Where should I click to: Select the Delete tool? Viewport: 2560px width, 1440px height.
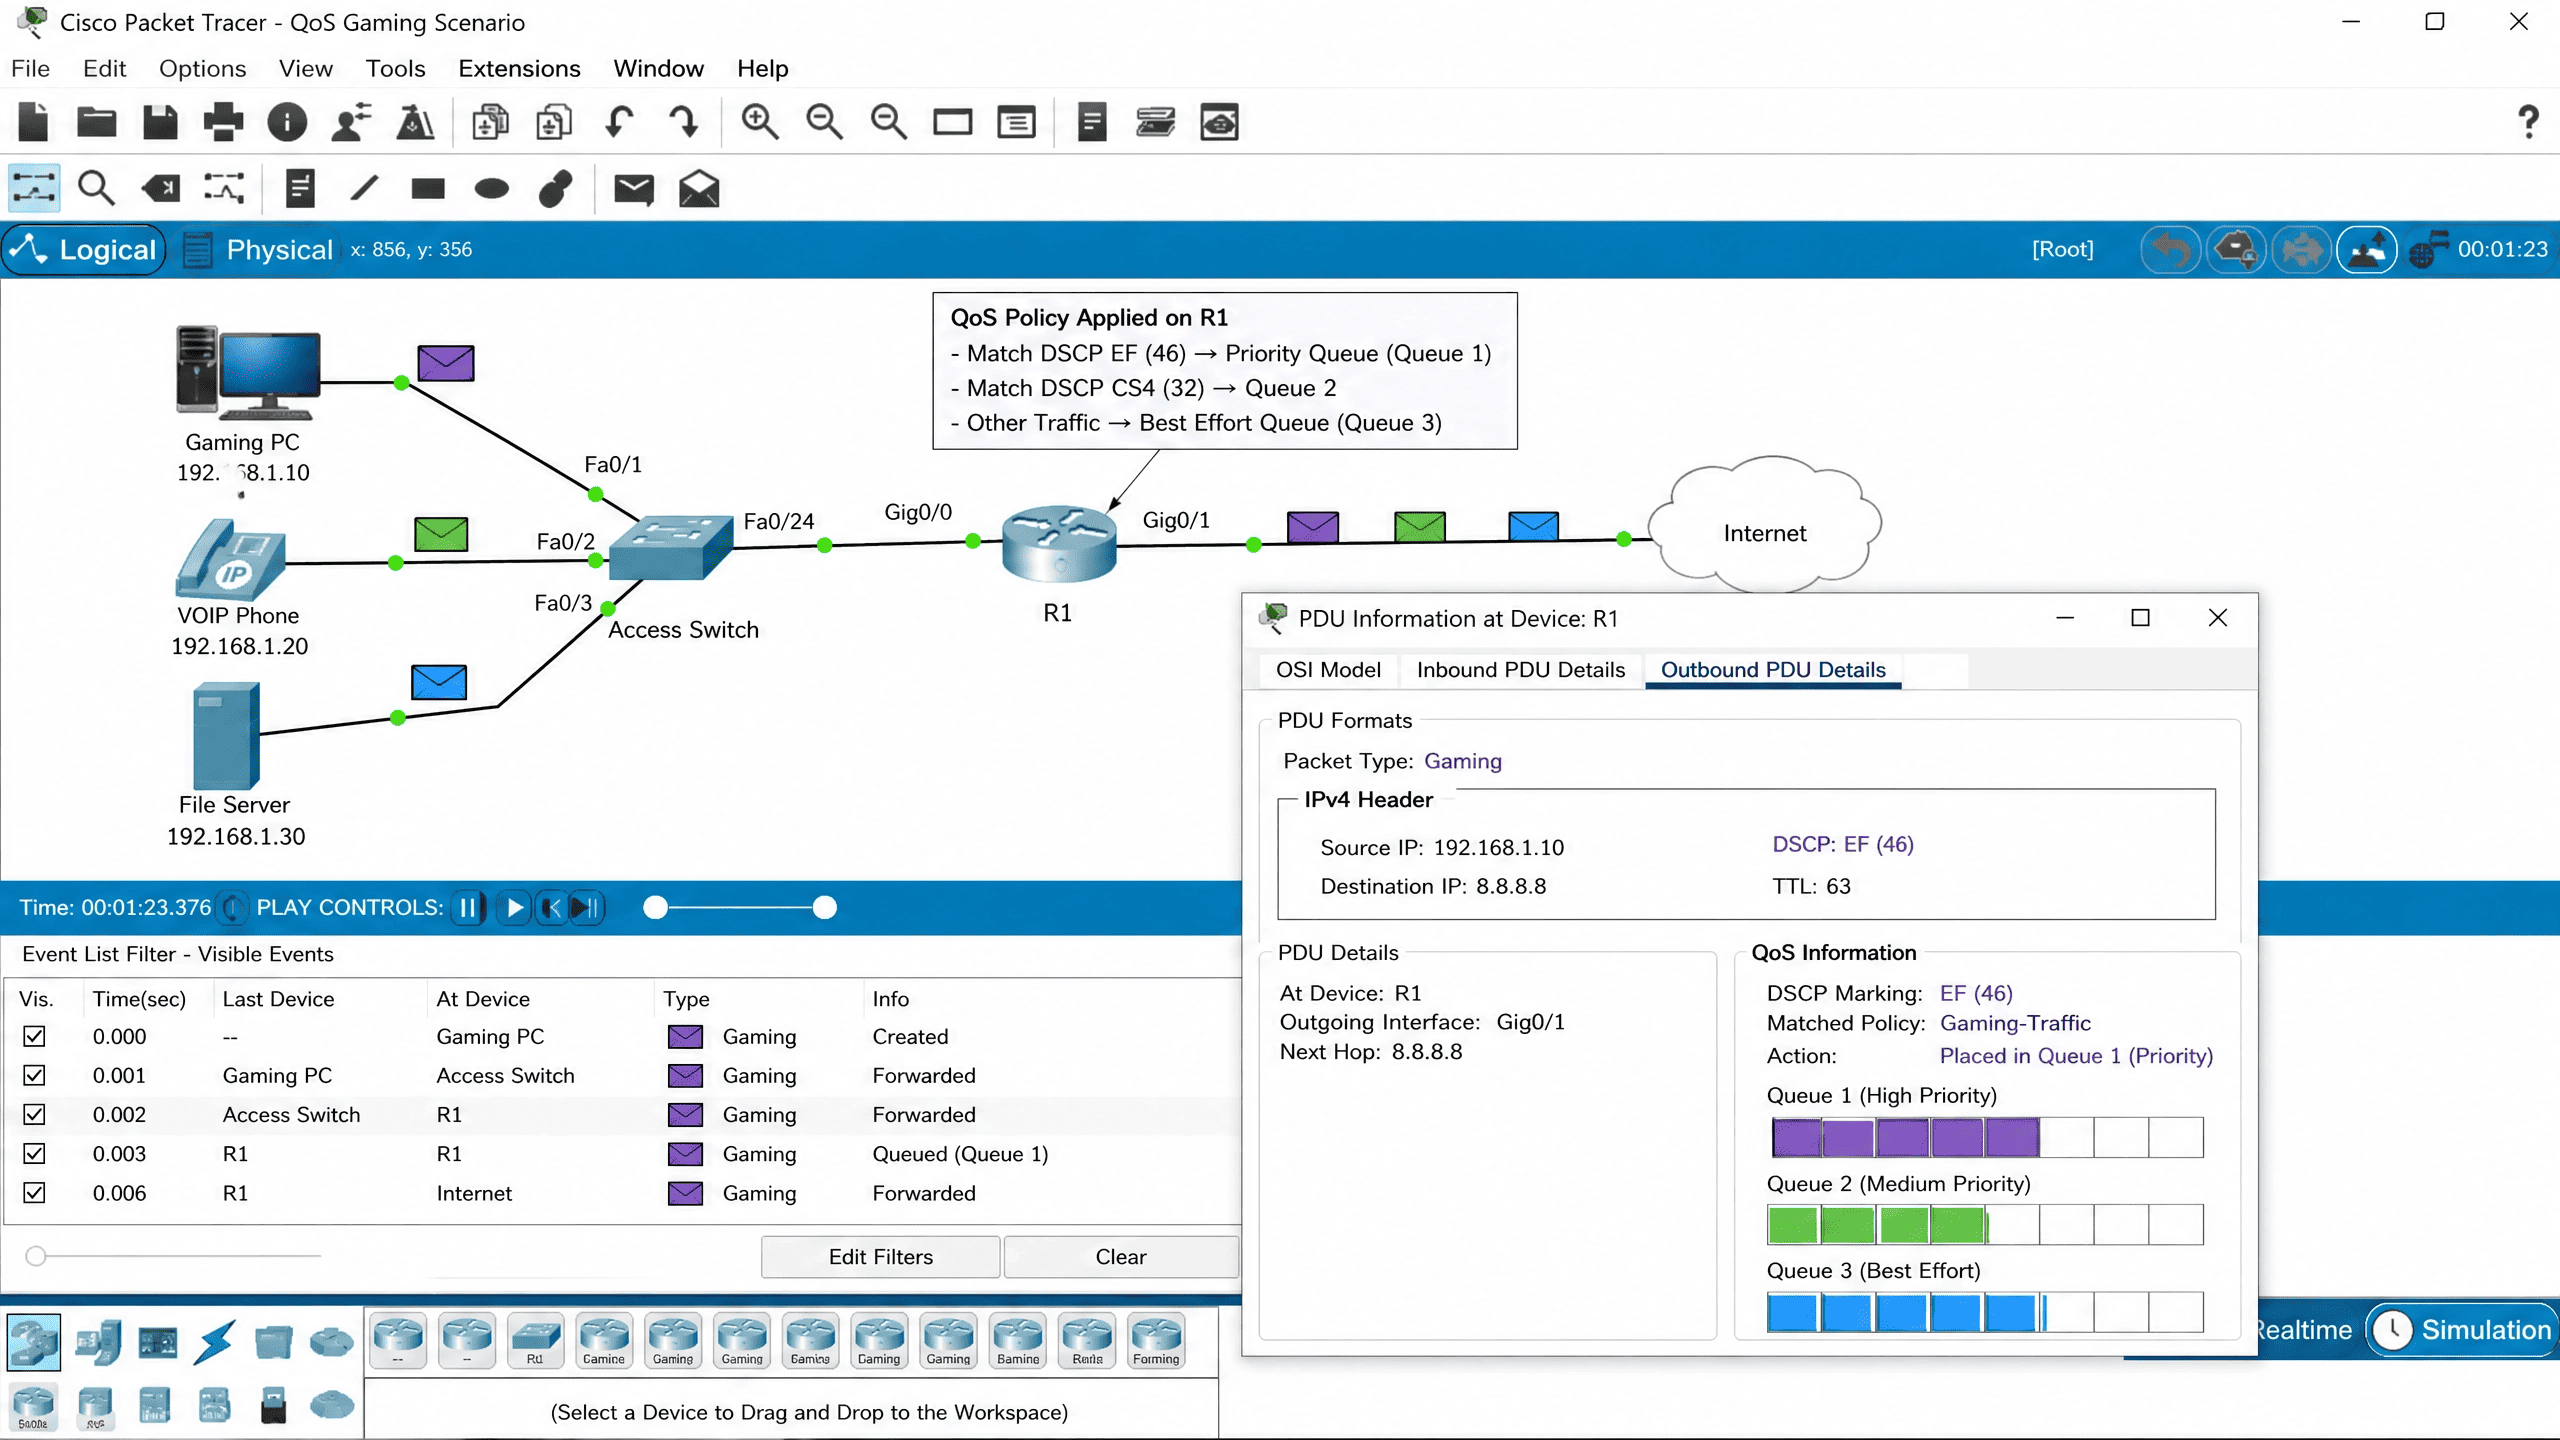coord(161,188)
